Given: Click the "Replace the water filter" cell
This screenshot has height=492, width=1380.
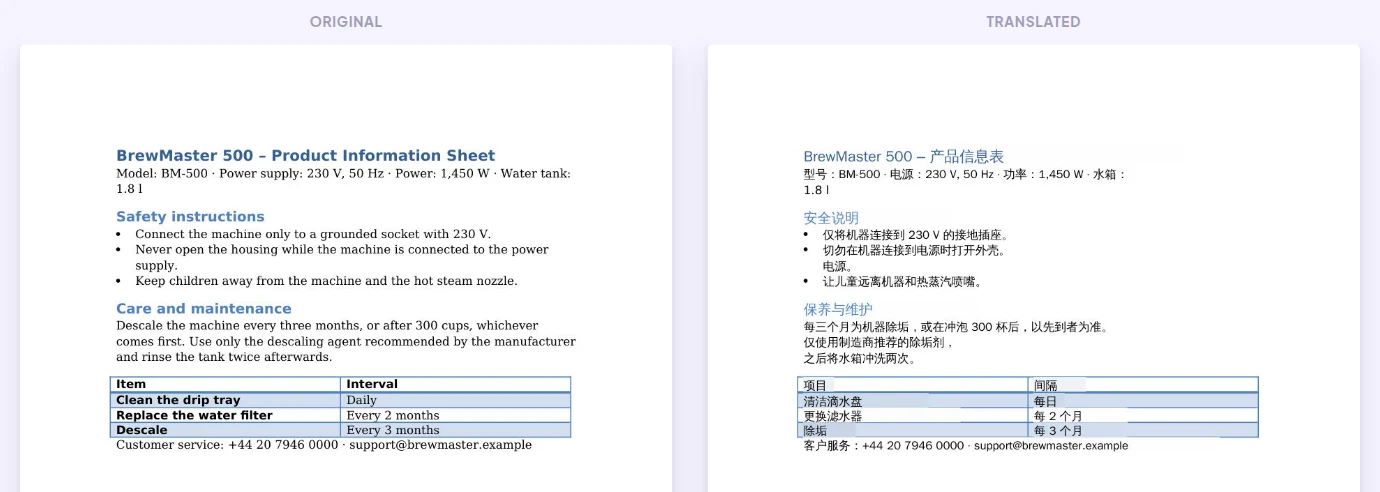Looking at the screenshot, I should pyautogui.click(x=225, y=415).
